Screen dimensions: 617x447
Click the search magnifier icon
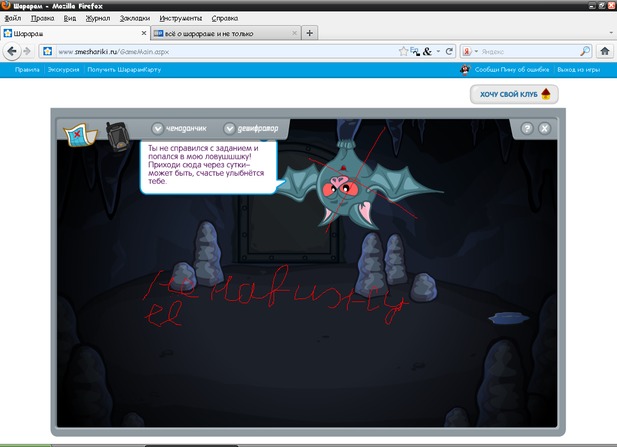click(x=585, y=51)
